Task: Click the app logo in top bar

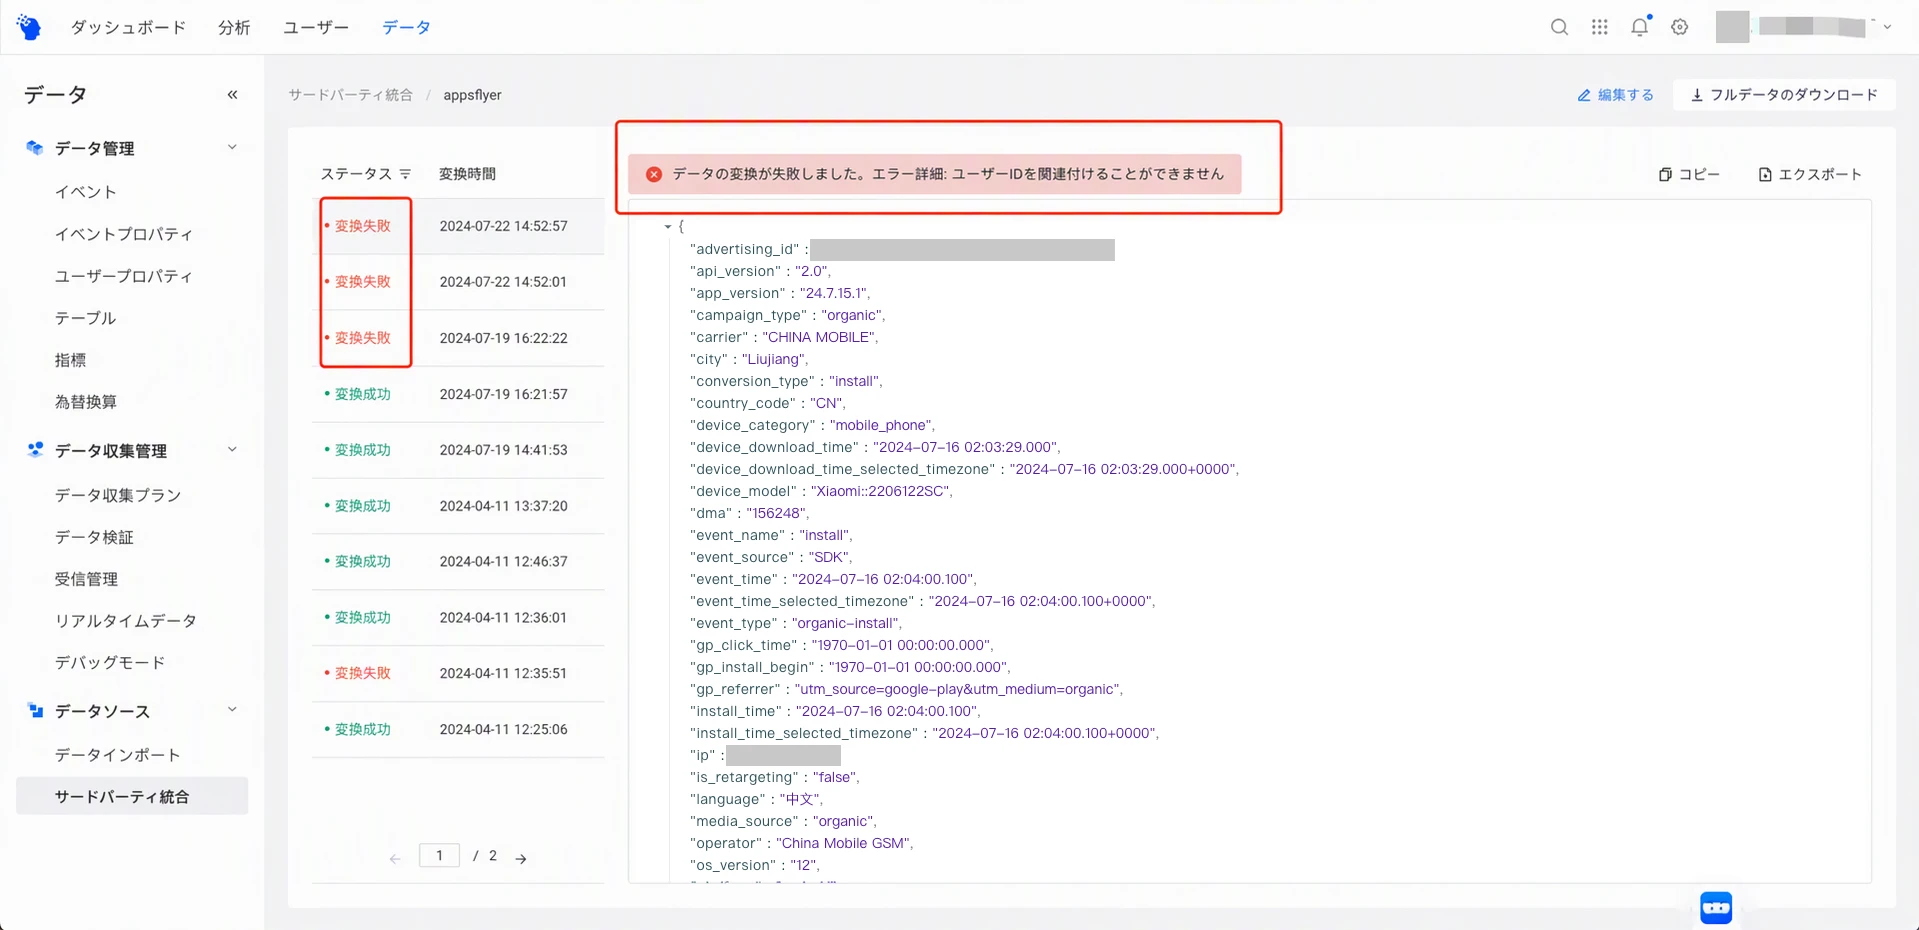Action: (x=29, y=27)
